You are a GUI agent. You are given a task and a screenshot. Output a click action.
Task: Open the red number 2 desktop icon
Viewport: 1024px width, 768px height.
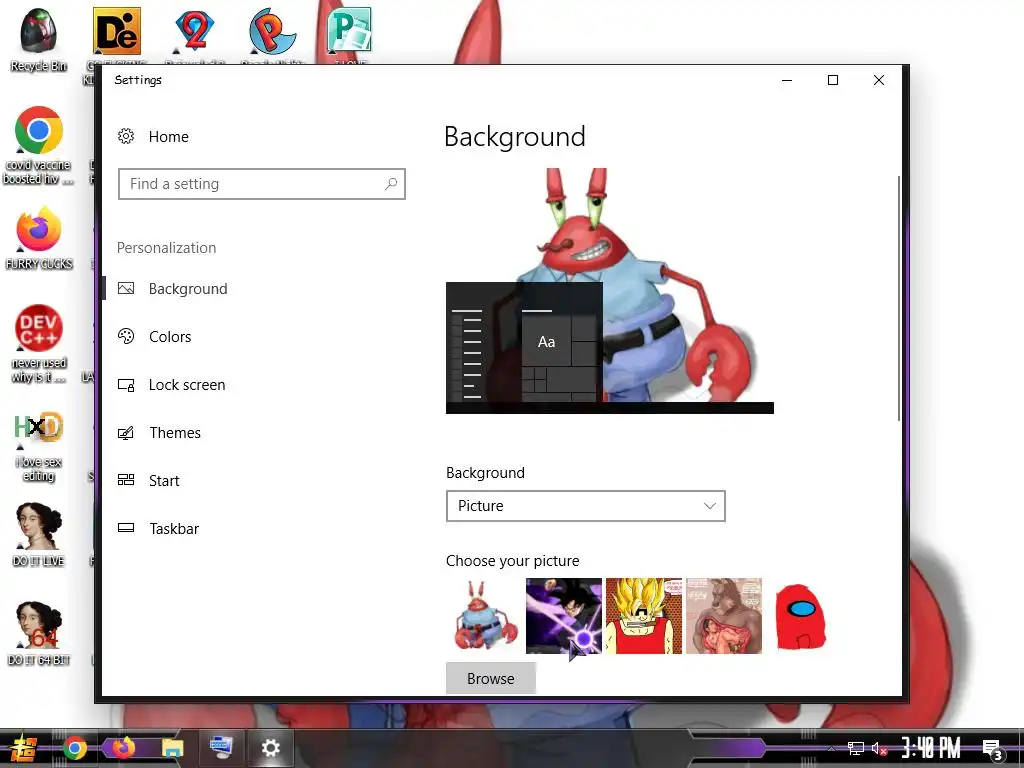195,31
